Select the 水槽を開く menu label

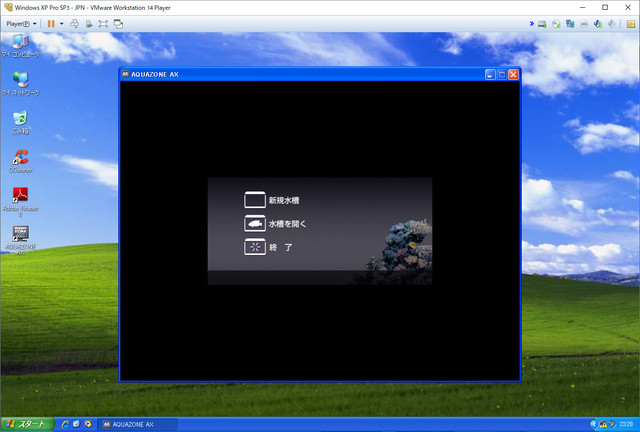(287, 224)
